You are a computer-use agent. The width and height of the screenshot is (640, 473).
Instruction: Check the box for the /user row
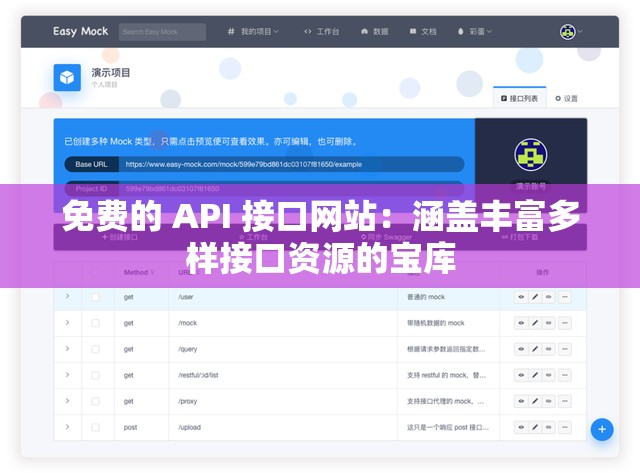click(96, 297)
